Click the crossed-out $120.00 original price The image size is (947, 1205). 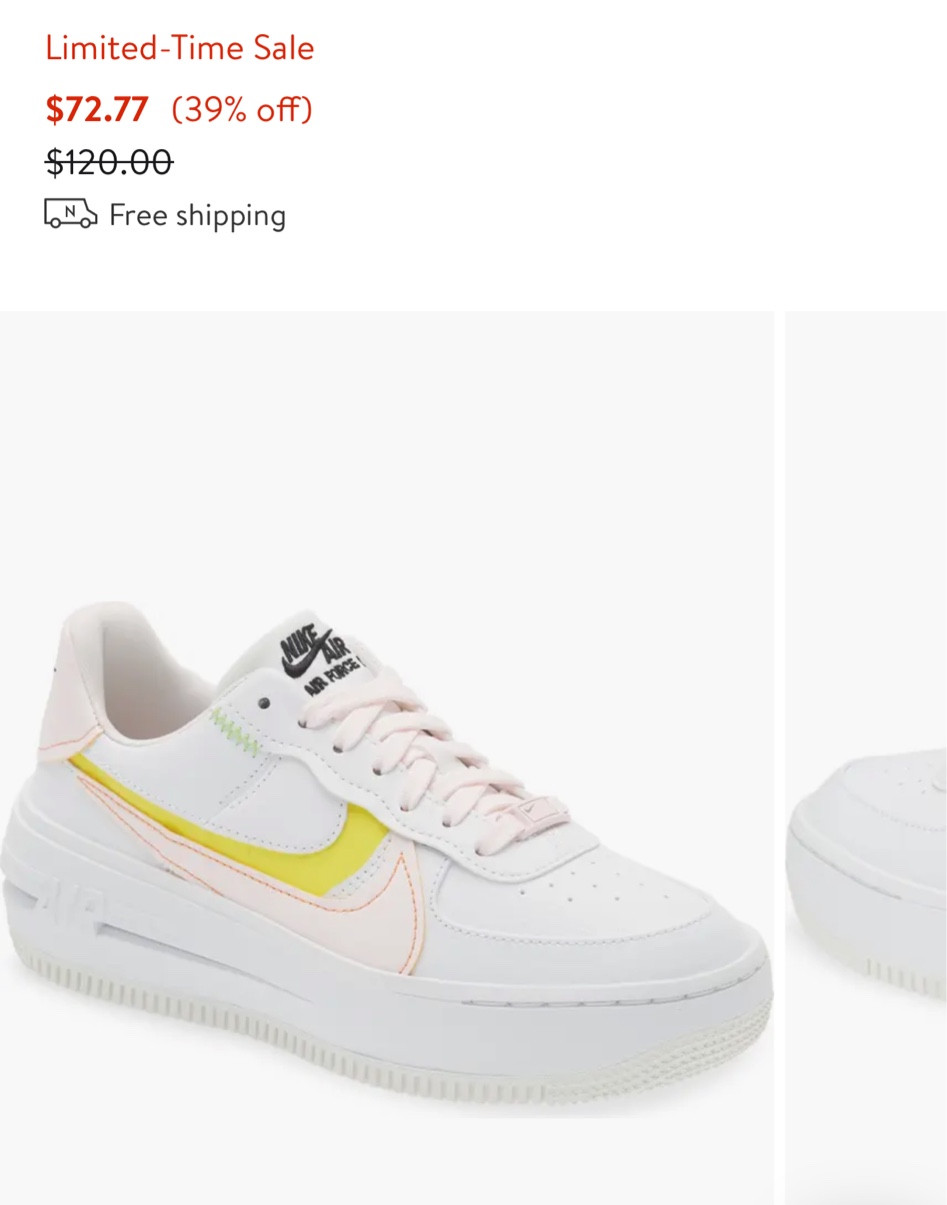pyautogui.click(x=109, y=161)
